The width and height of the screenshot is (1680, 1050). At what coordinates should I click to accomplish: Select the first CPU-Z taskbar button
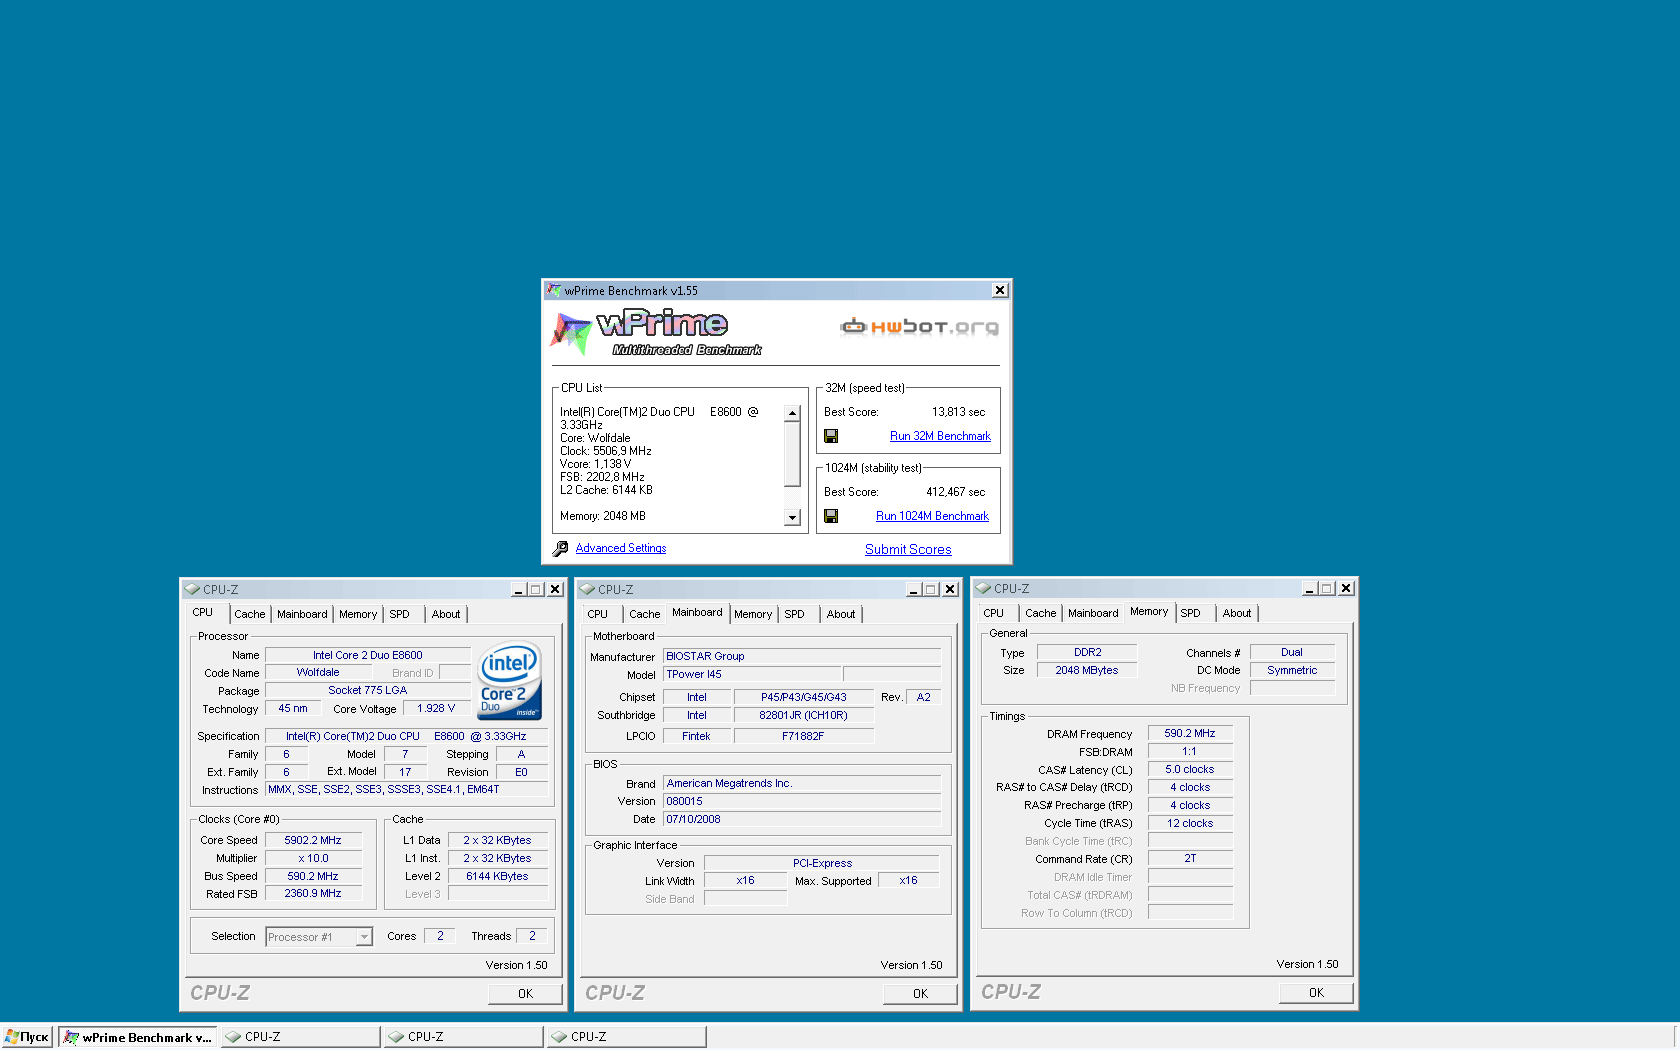coord(300,1037)
